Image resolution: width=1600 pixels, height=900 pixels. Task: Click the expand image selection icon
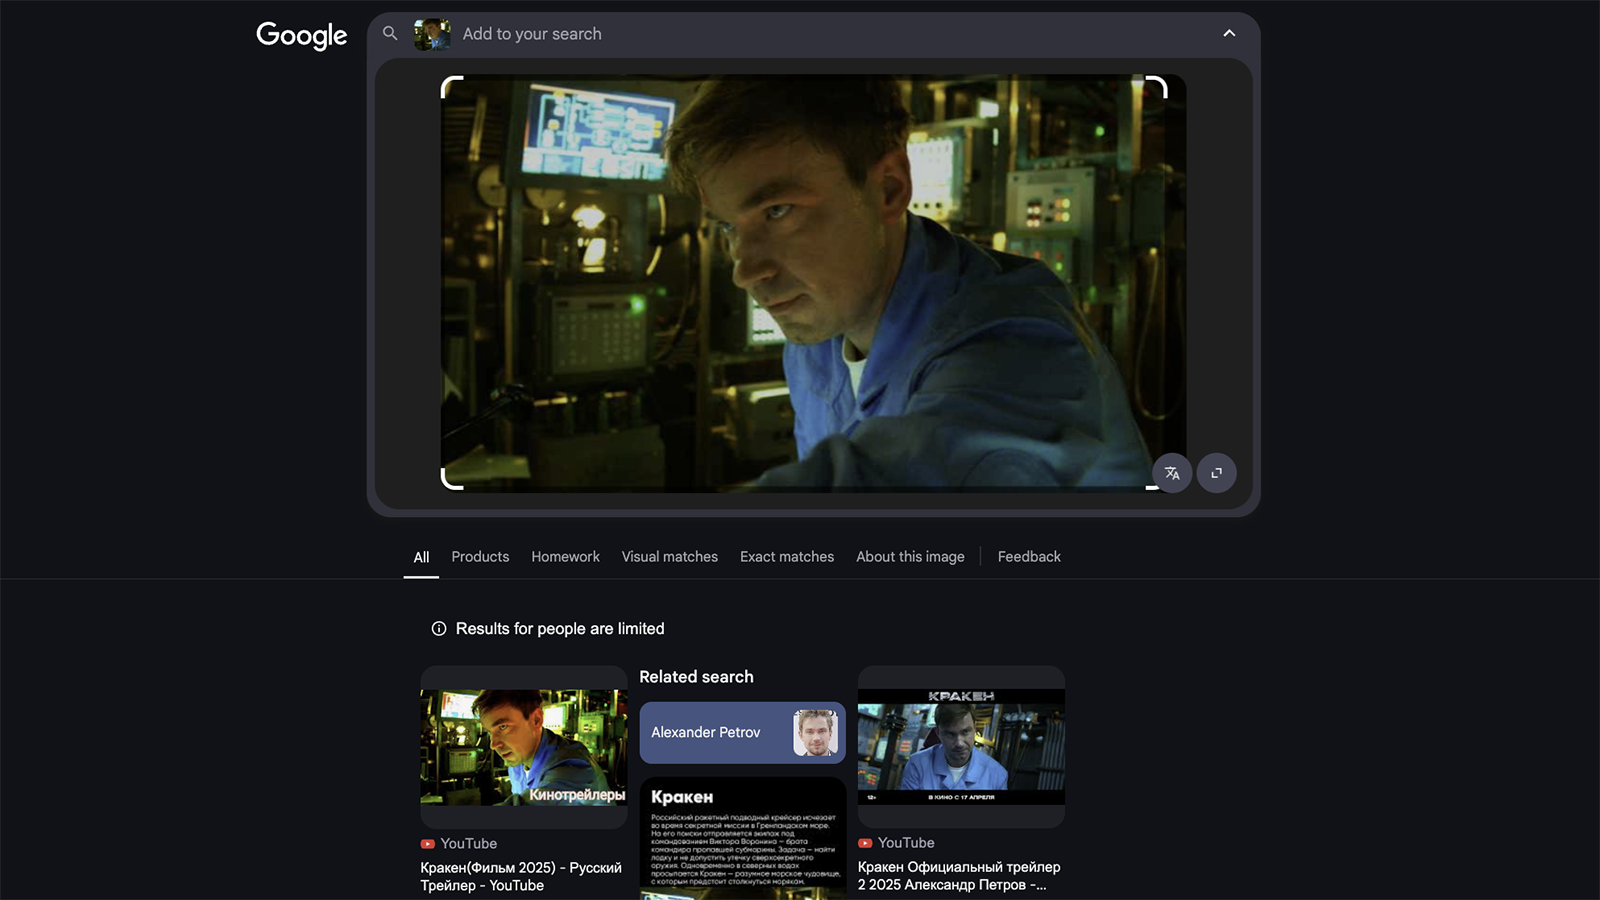(1217, 473)
